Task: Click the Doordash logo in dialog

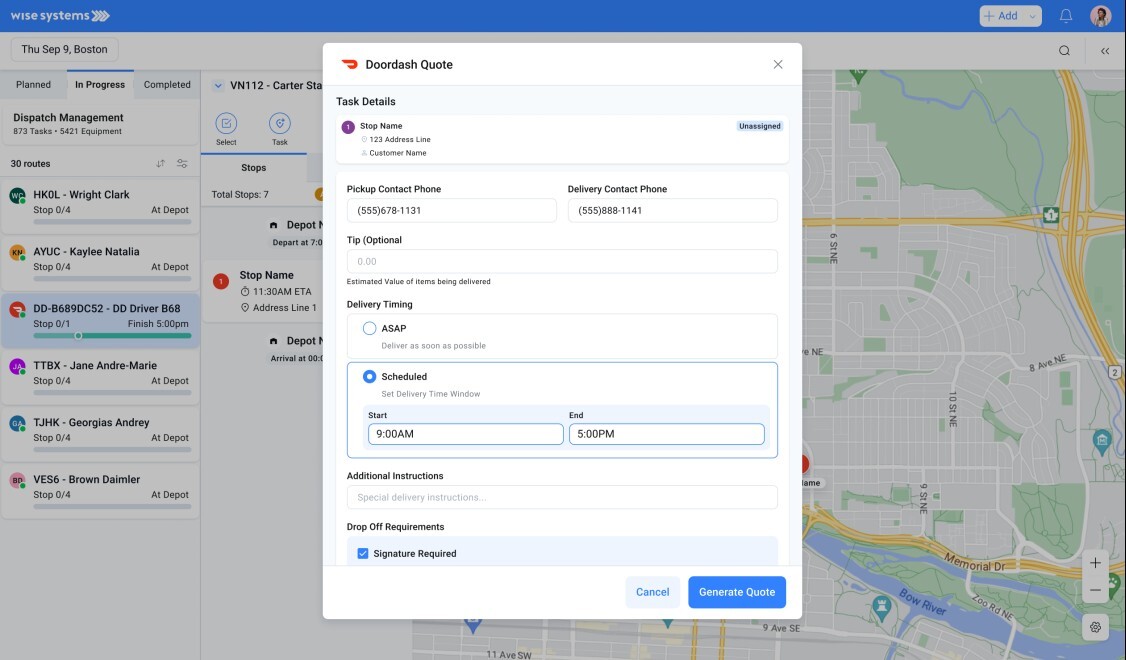Action: click(350, 65)
